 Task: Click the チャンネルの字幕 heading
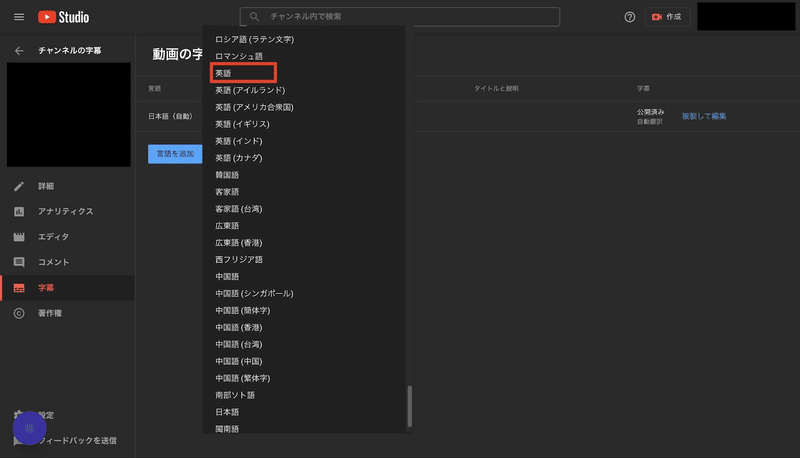pos(69,50)
